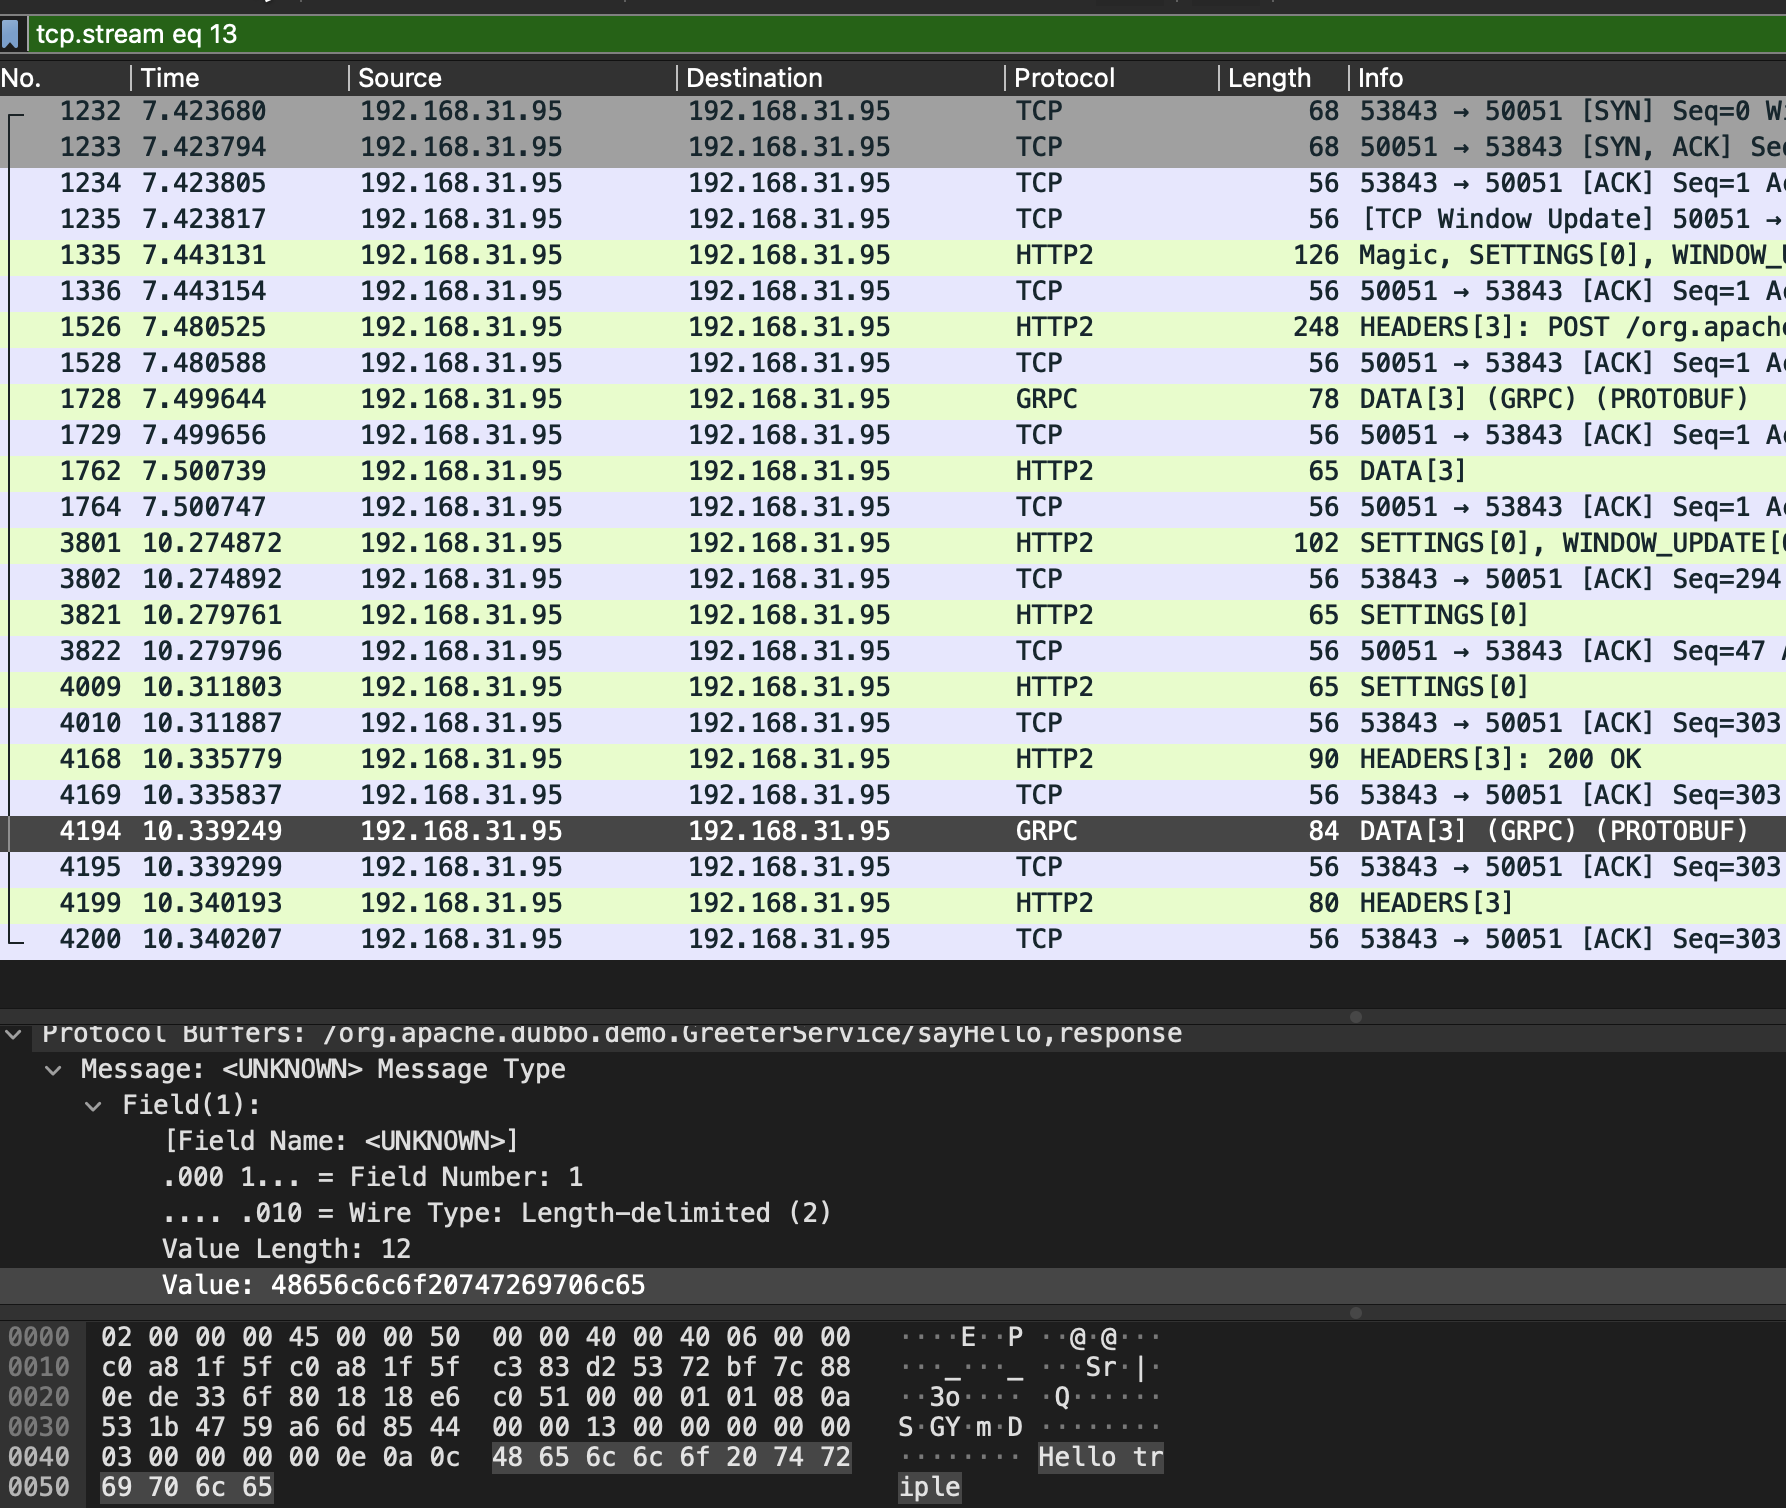Select packet 1528 row
Image resolution: width=1786 pixels, height=1508 pixels.
pyautogui.click(x=893, y=363)
